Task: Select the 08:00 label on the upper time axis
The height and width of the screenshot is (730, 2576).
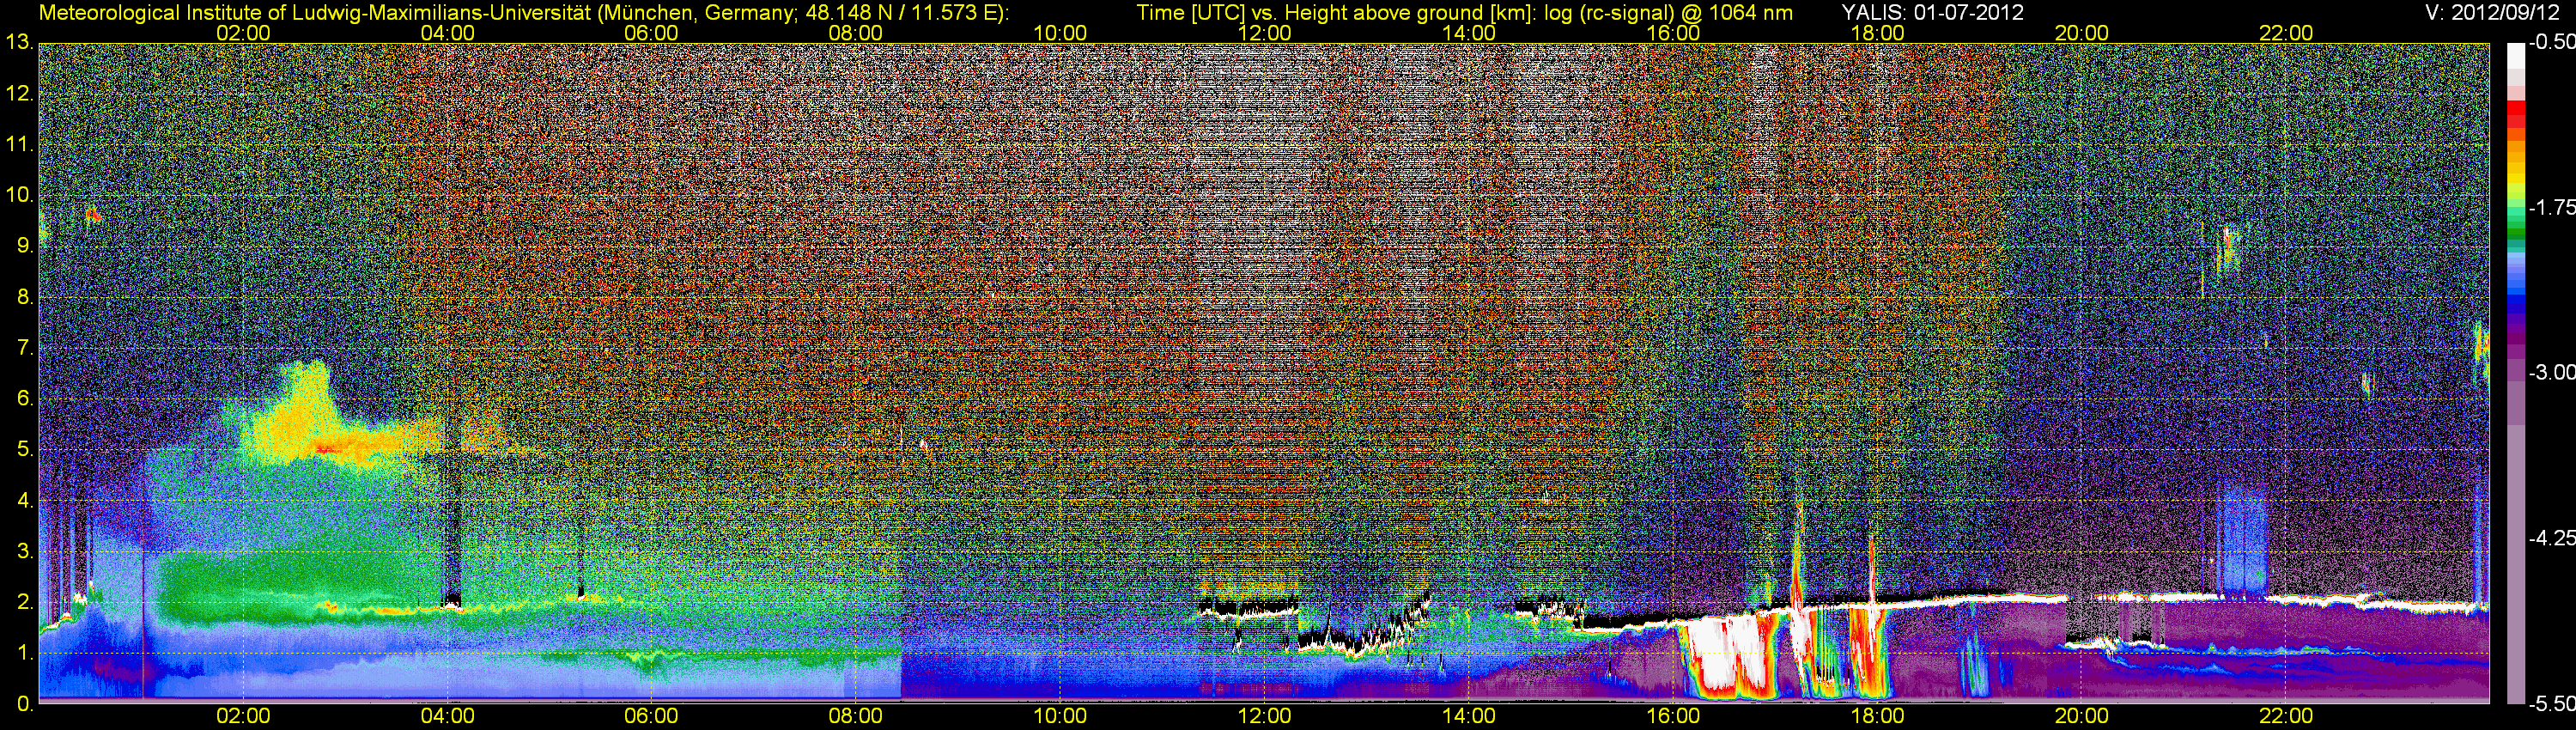Action: pos(856,33)
